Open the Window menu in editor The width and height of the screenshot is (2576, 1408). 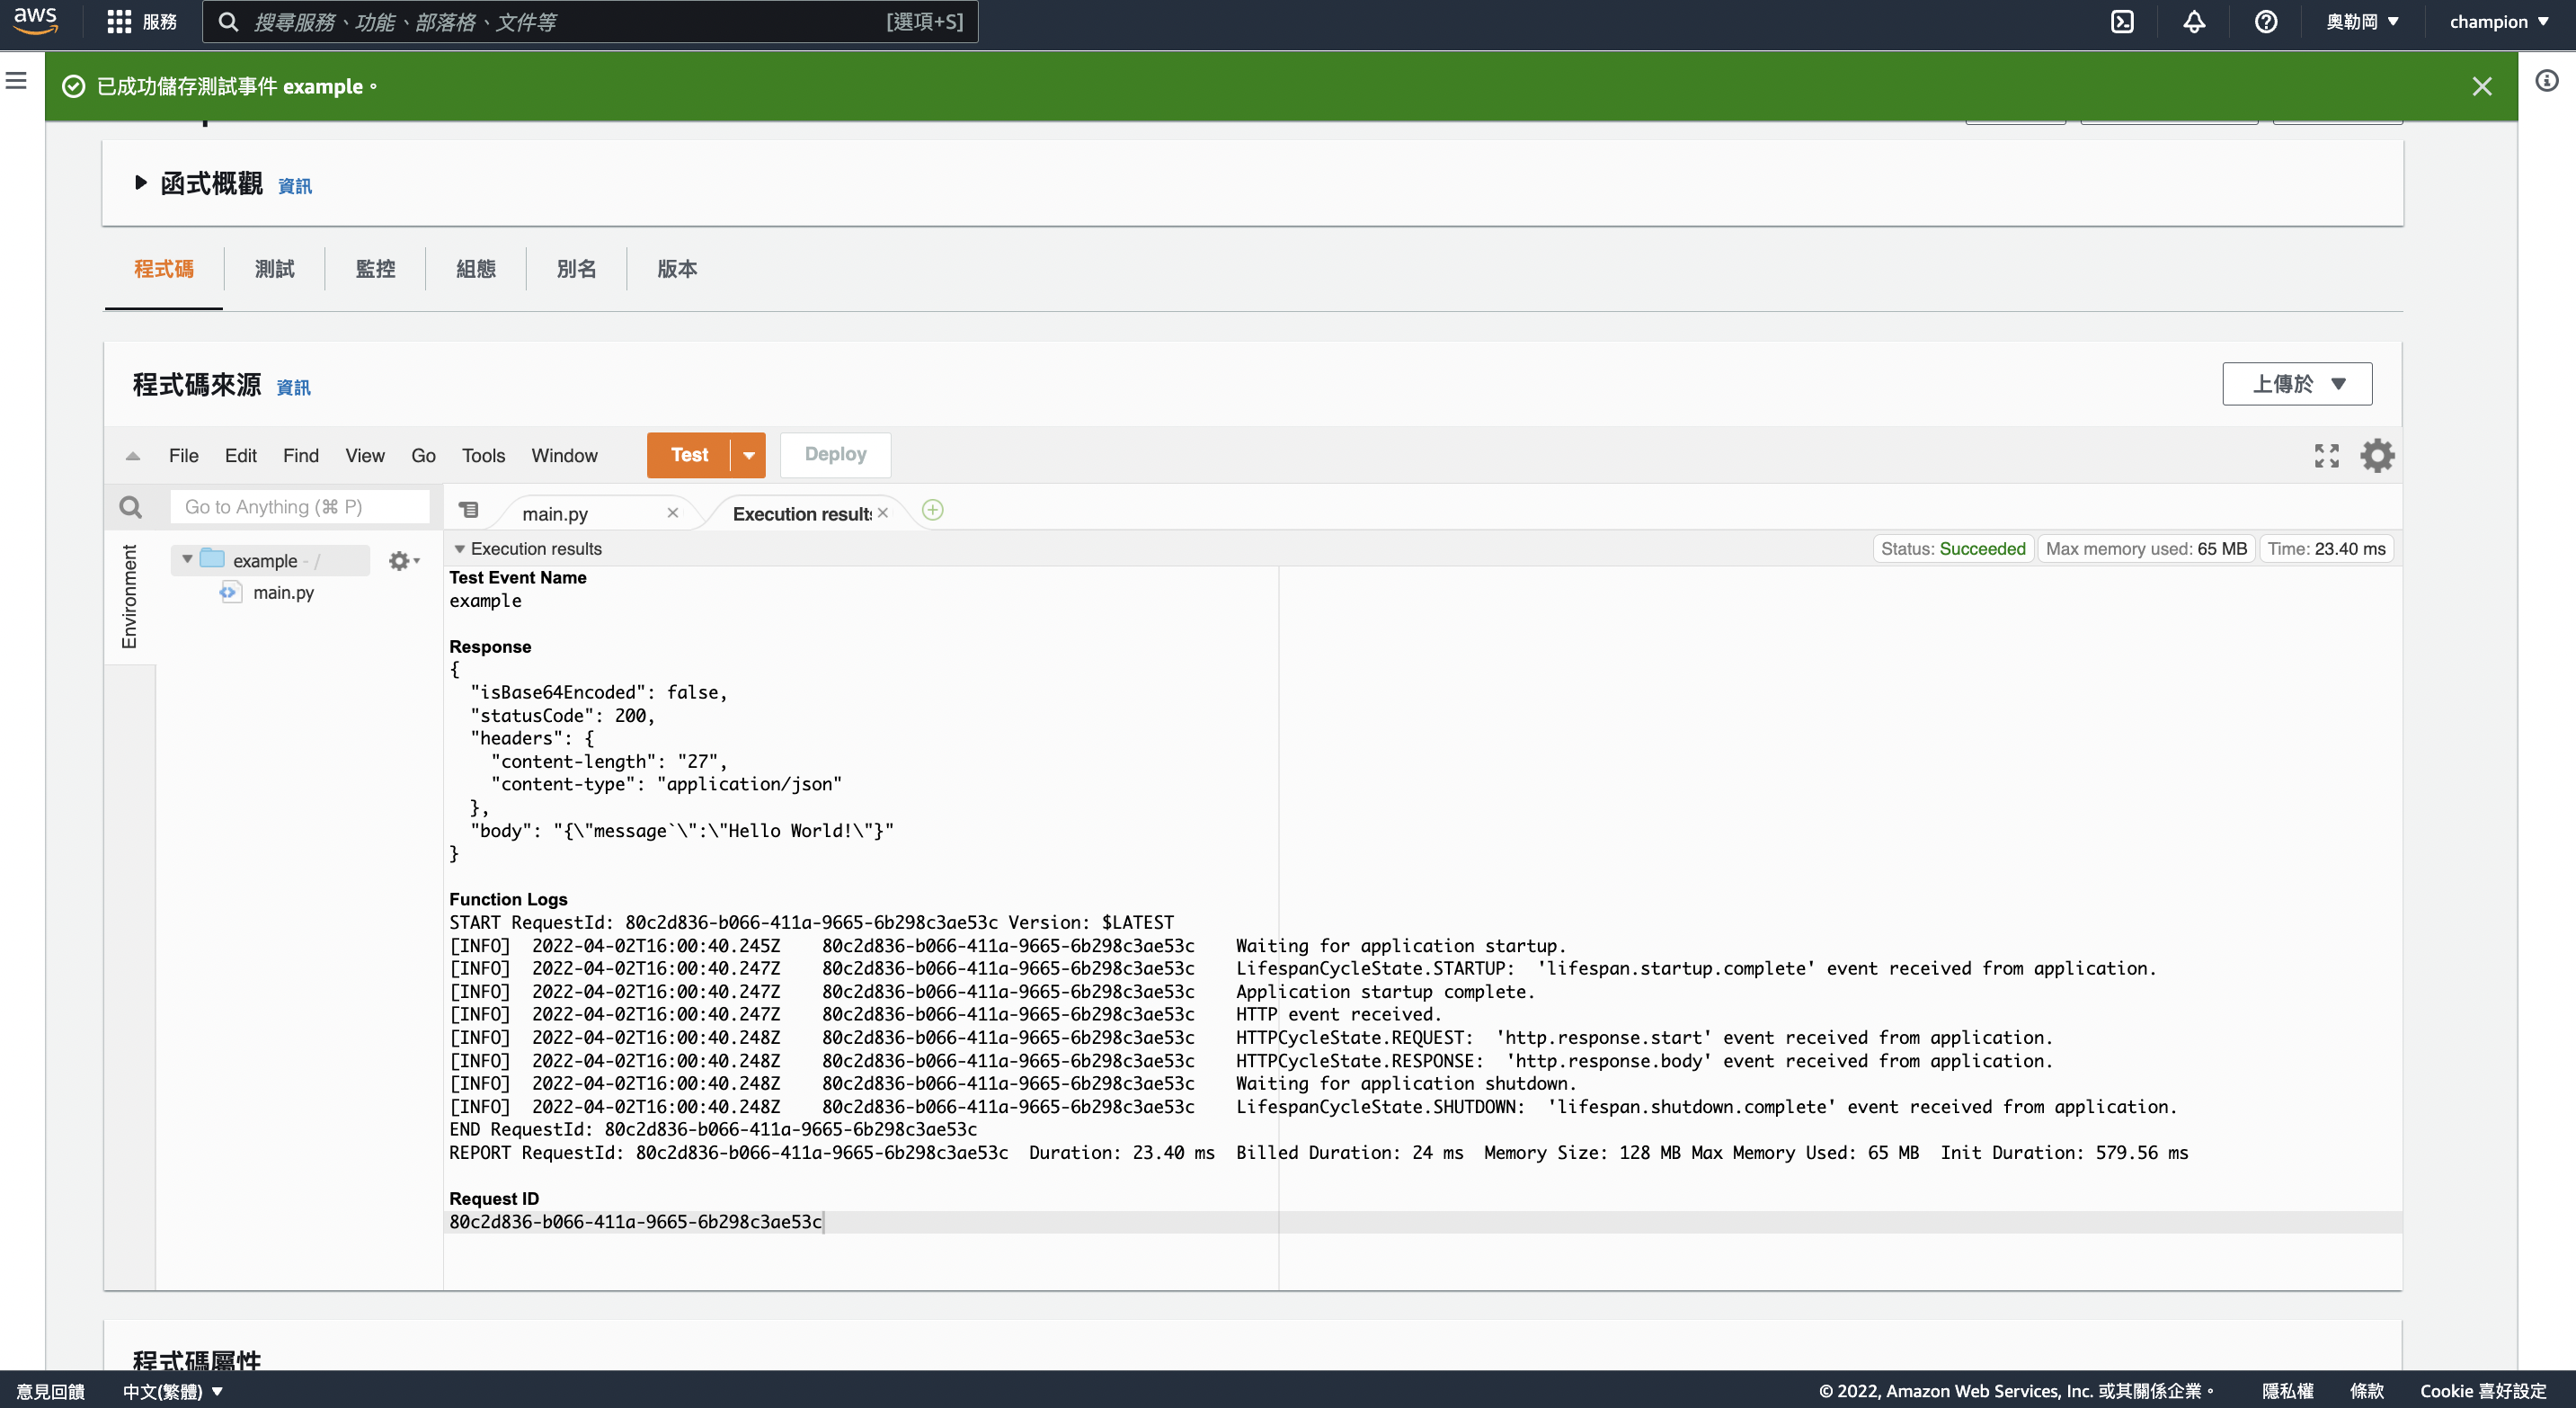(x=564, y=456)
